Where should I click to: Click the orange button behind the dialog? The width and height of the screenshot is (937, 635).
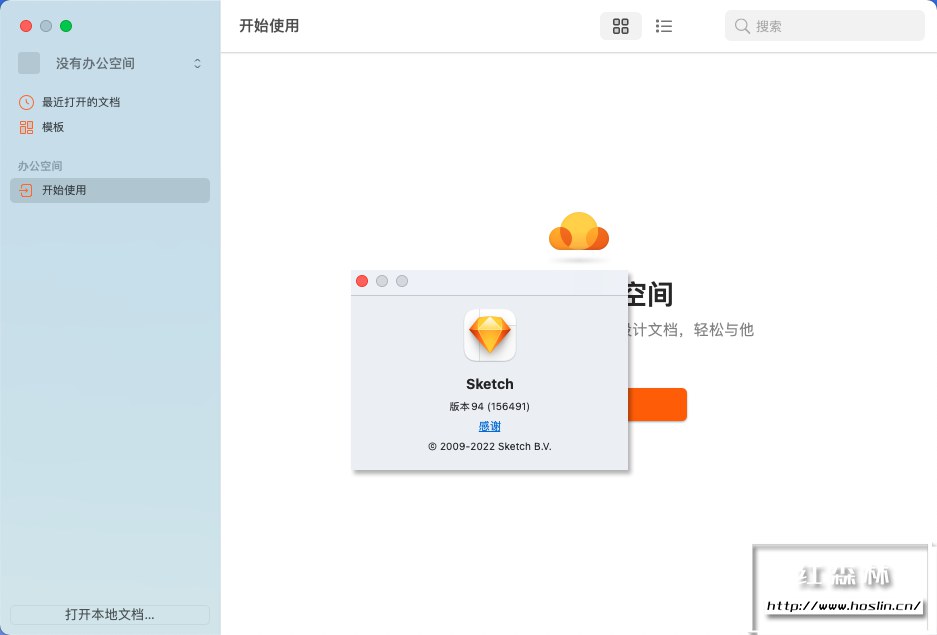(x=657, y=404)
